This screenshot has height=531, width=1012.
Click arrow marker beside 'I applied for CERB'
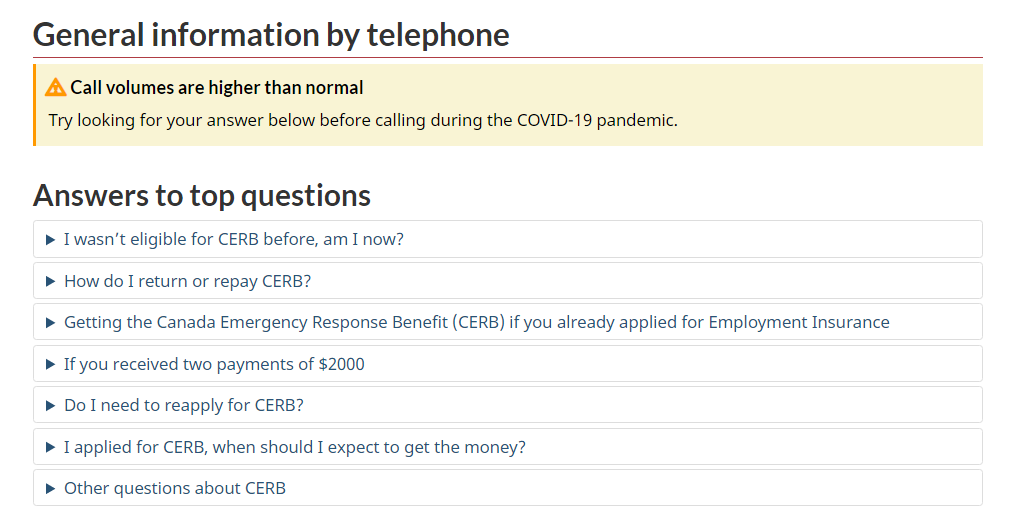[x=50, y=448]
